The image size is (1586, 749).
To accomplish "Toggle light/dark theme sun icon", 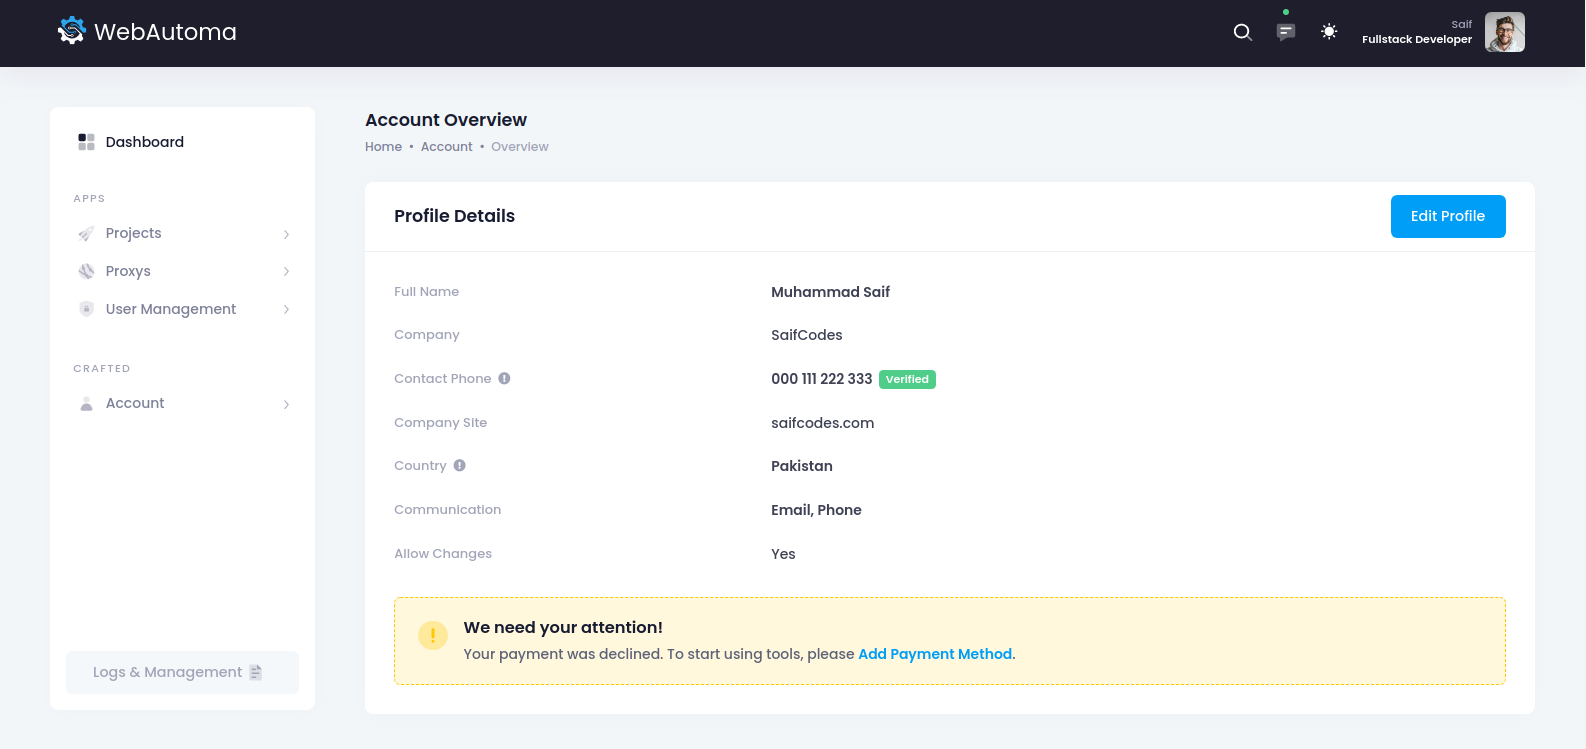I will click(1329, 32).
